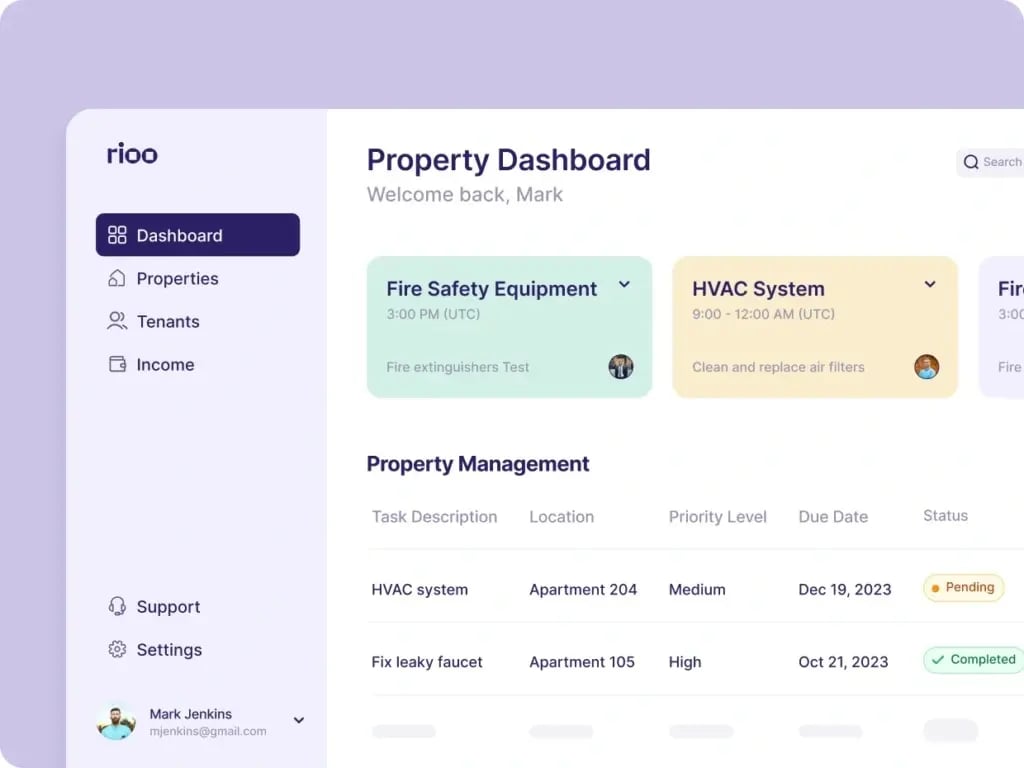
Task: Sort by Due Date column header
Action: coord(833,517)
